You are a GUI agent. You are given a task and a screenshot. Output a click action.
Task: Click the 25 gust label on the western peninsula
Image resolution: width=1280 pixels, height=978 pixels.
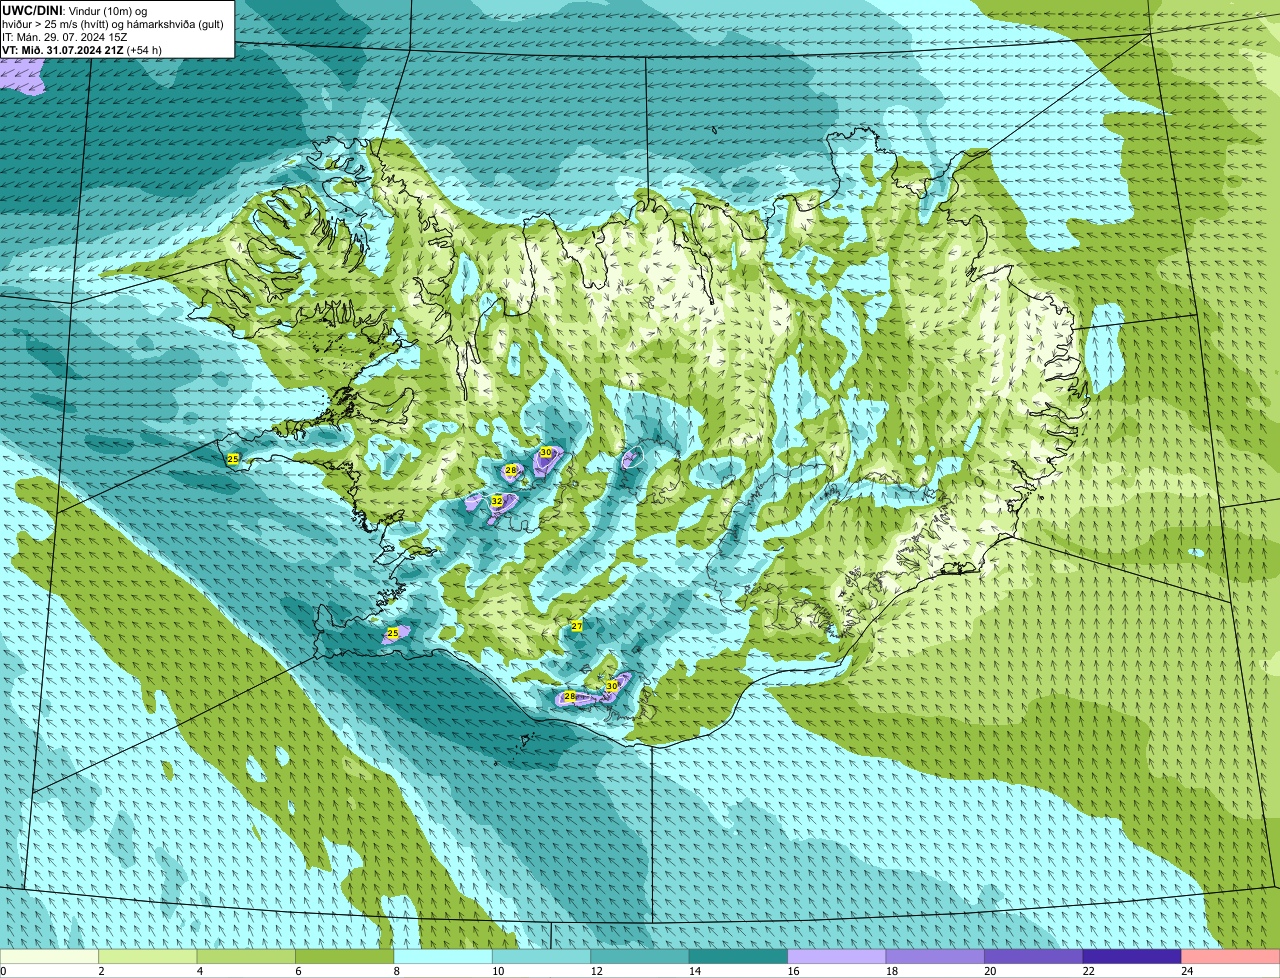(233, 458)
